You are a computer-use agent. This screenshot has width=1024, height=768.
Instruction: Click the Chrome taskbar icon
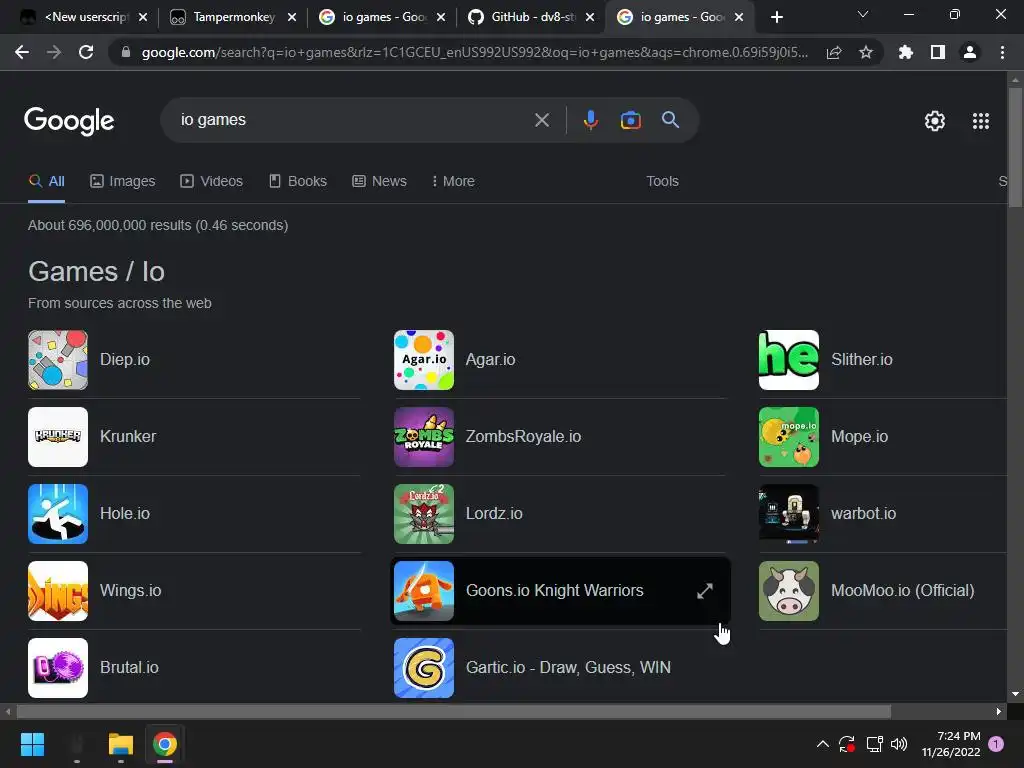[x=165, y=744]
